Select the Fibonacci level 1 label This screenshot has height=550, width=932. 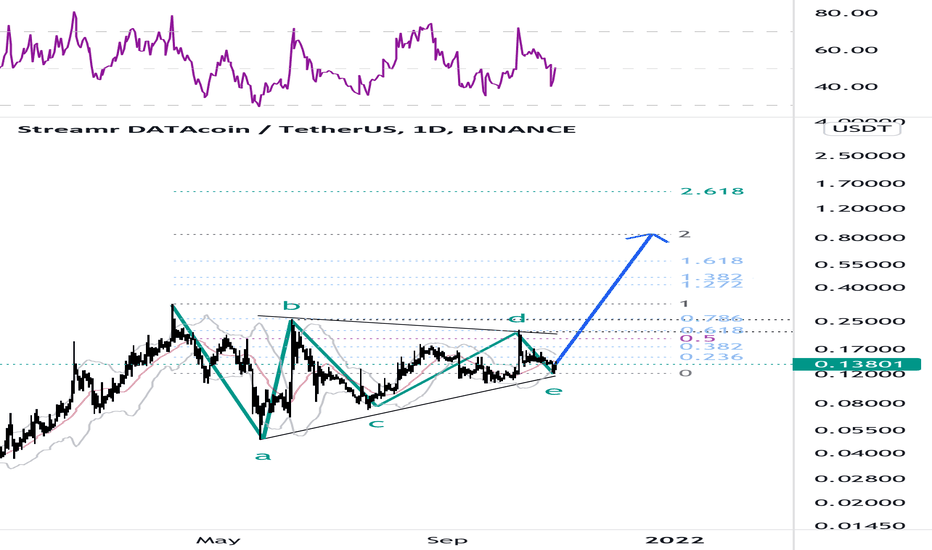[684, 304]
